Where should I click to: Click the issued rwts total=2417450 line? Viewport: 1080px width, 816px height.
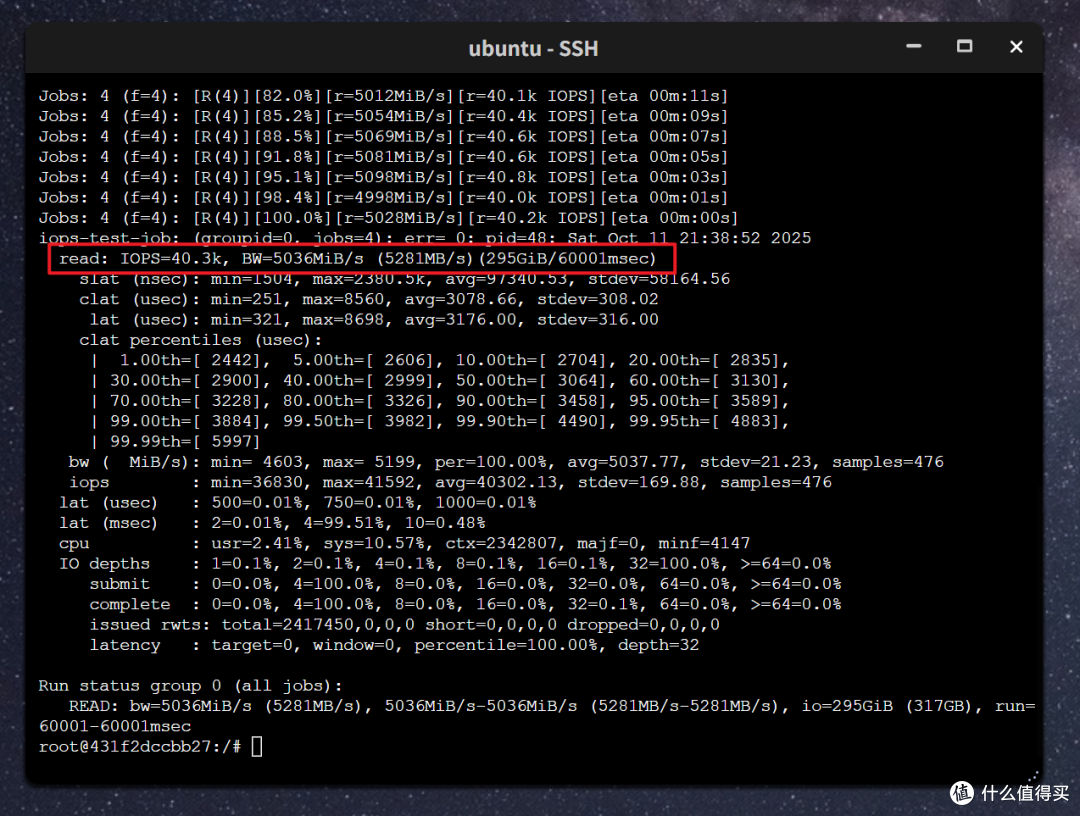click(x=404, y=625)
